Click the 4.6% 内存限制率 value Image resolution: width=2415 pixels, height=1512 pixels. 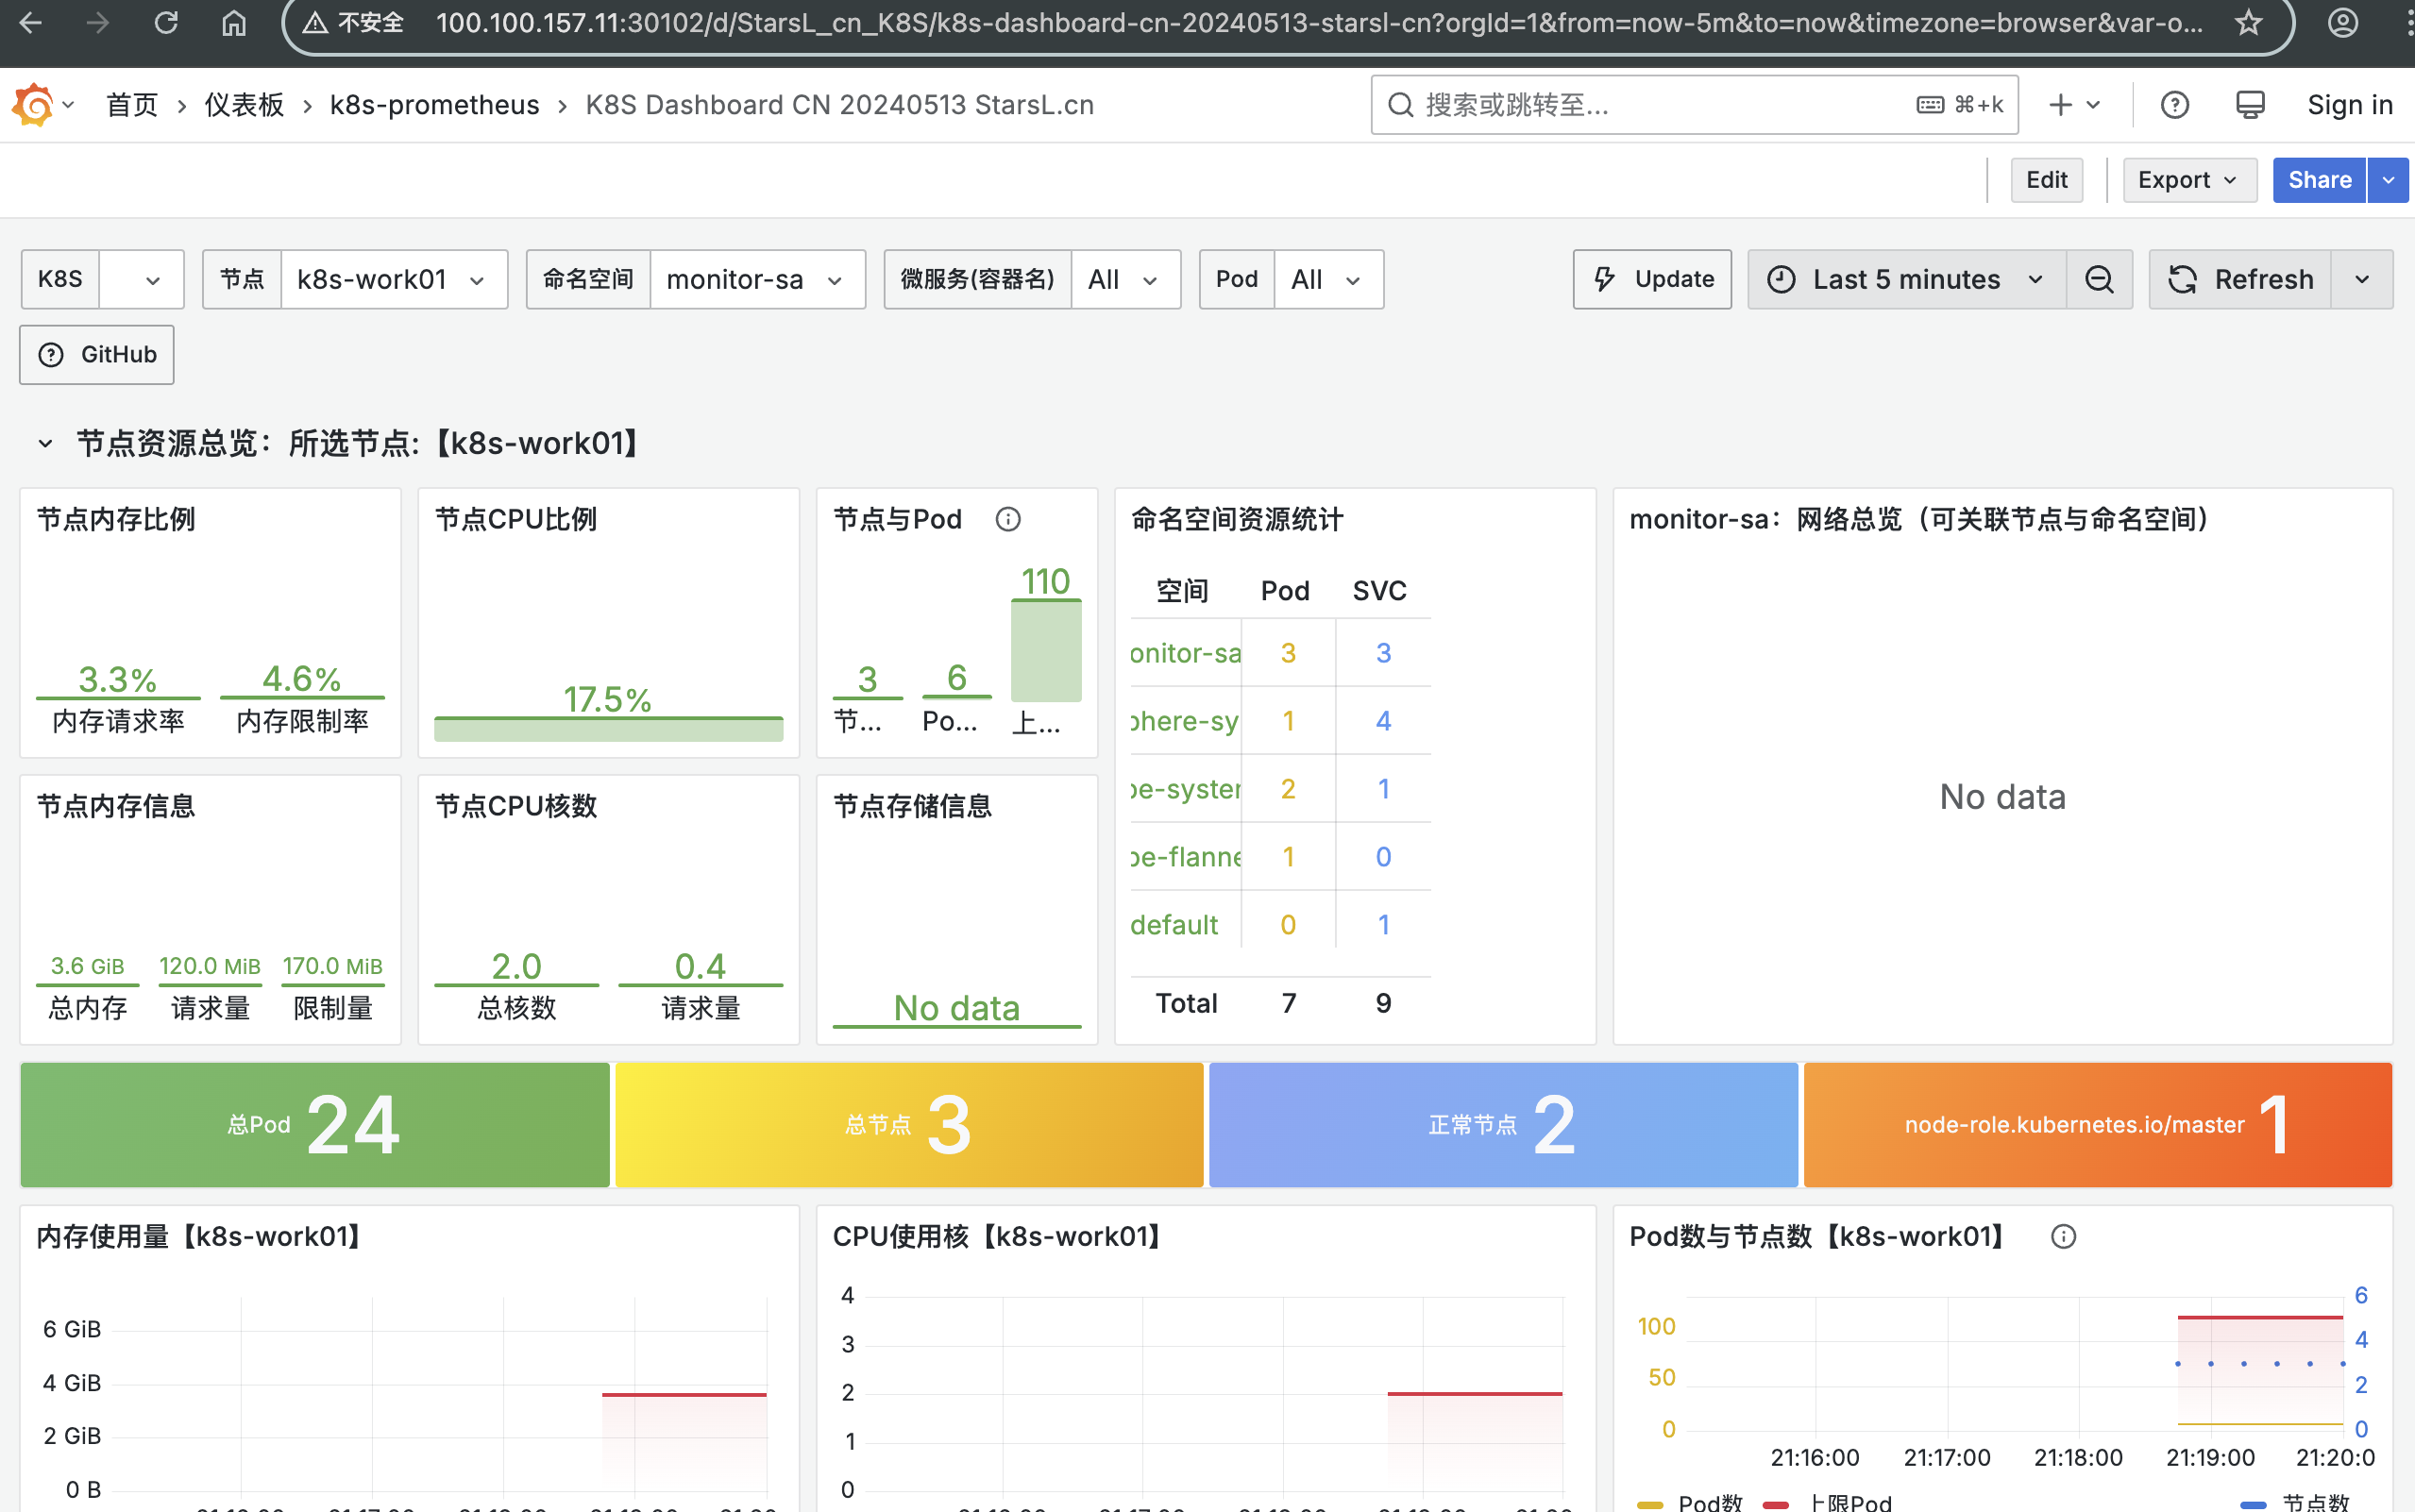click(x=302, y=679)
